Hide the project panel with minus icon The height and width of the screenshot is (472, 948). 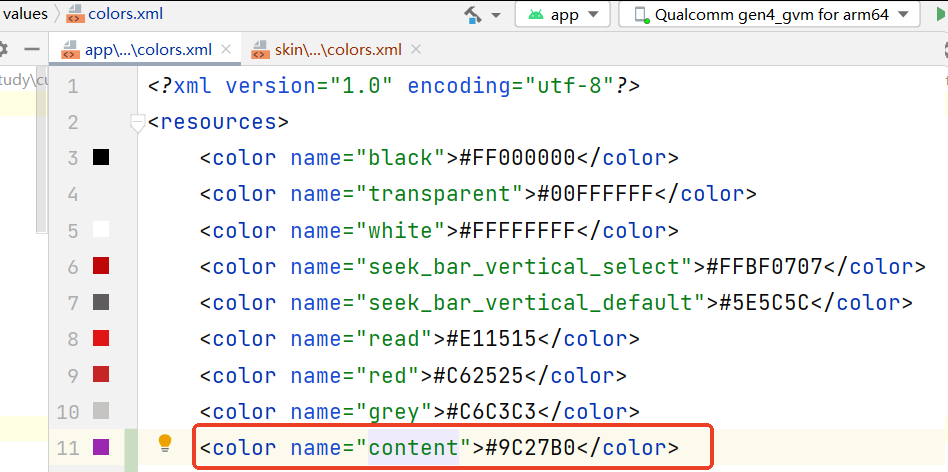coord(31,50)
